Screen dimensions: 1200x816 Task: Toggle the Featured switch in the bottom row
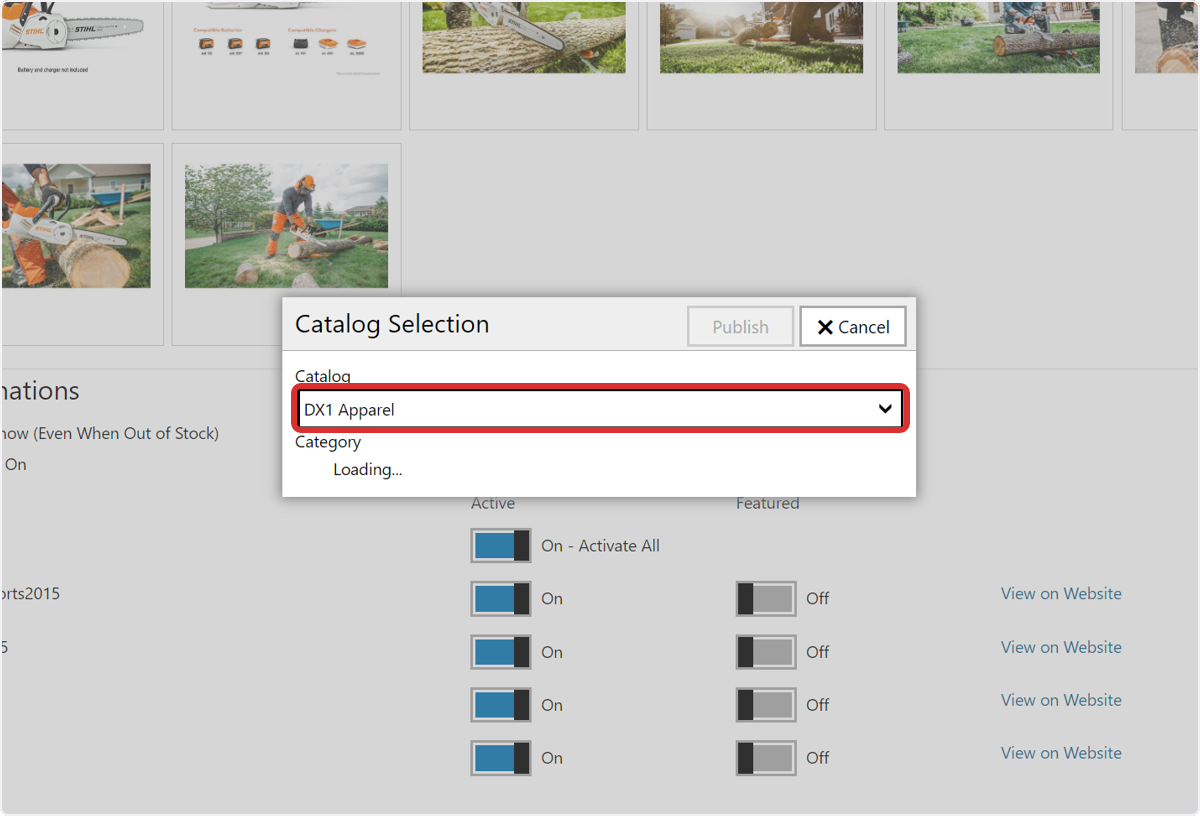pyautogui.click(x=766, y=758)
